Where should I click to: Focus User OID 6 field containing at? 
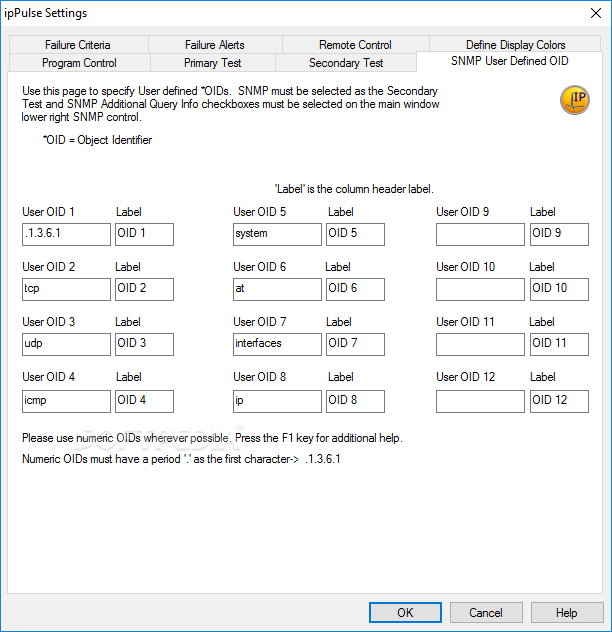point(277,289)
